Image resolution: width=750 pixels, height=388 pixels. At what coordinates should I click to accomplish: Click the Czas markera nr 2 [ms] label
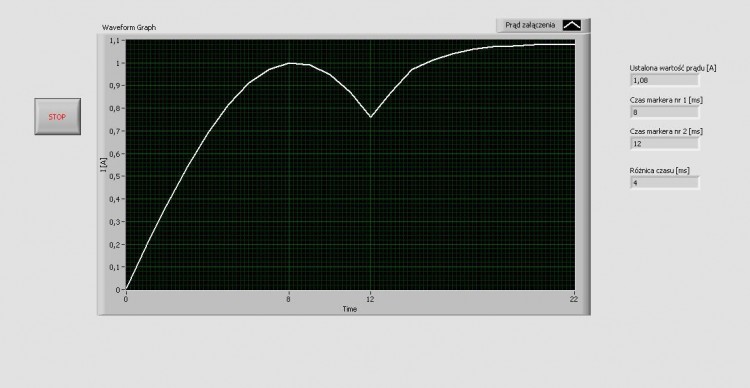click(x=666, y=131)
